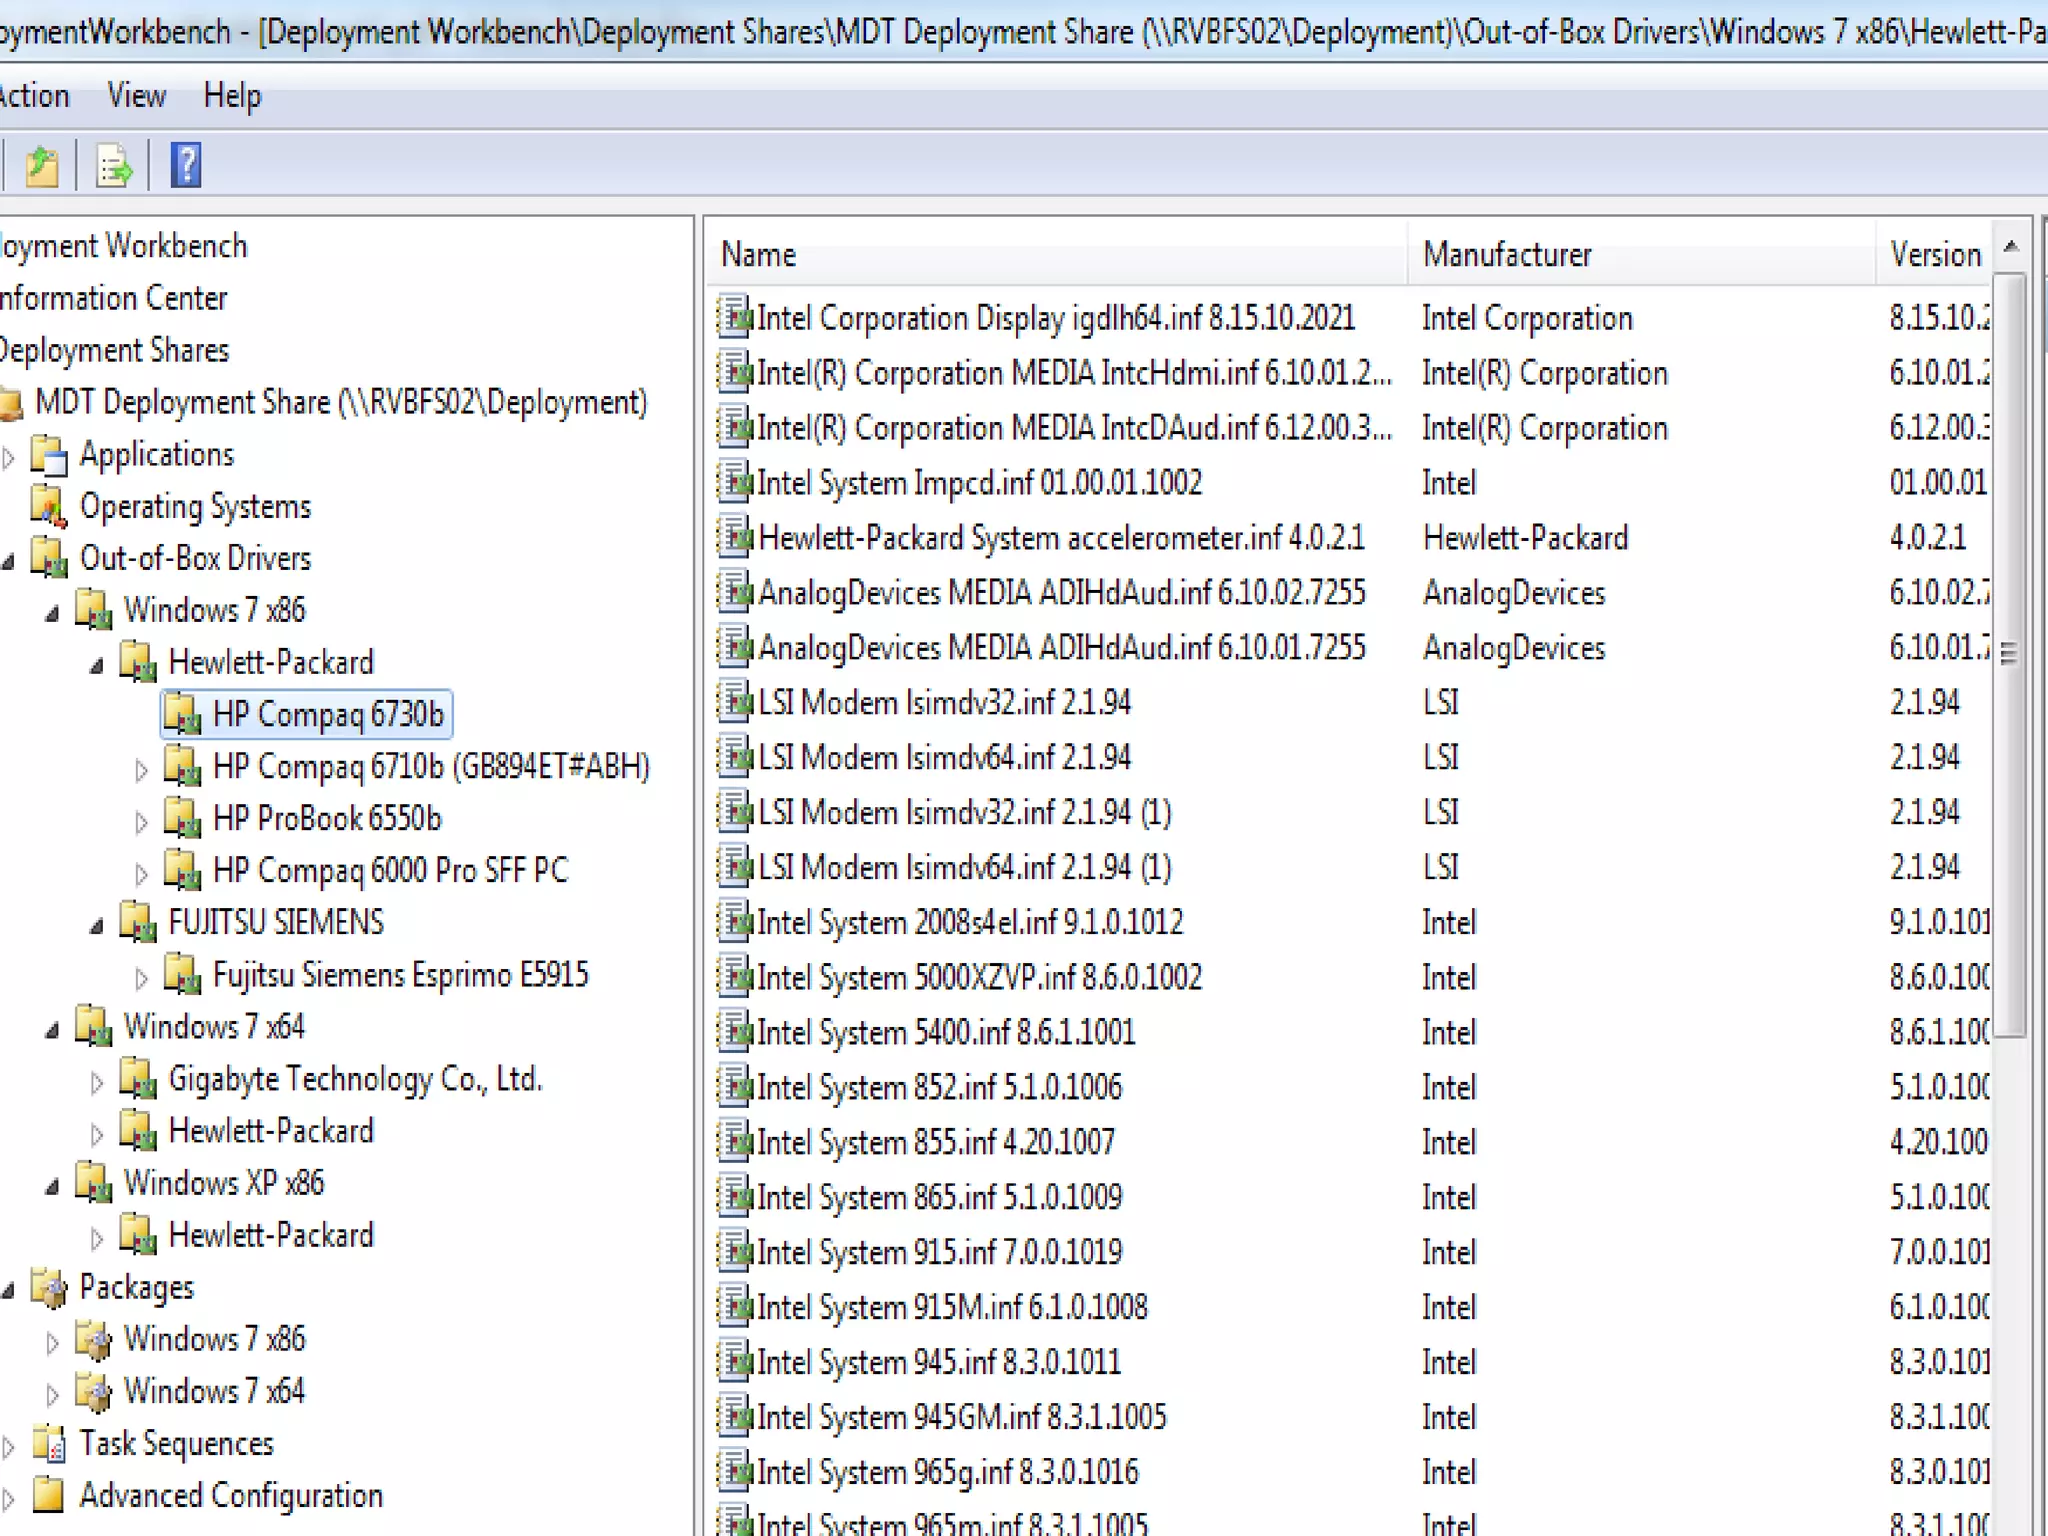Image resolution: width=2048 pixels, height=1536 pixels.
Task: Click the FUJITSU SIEMENS folder icon
Action: 138,923
